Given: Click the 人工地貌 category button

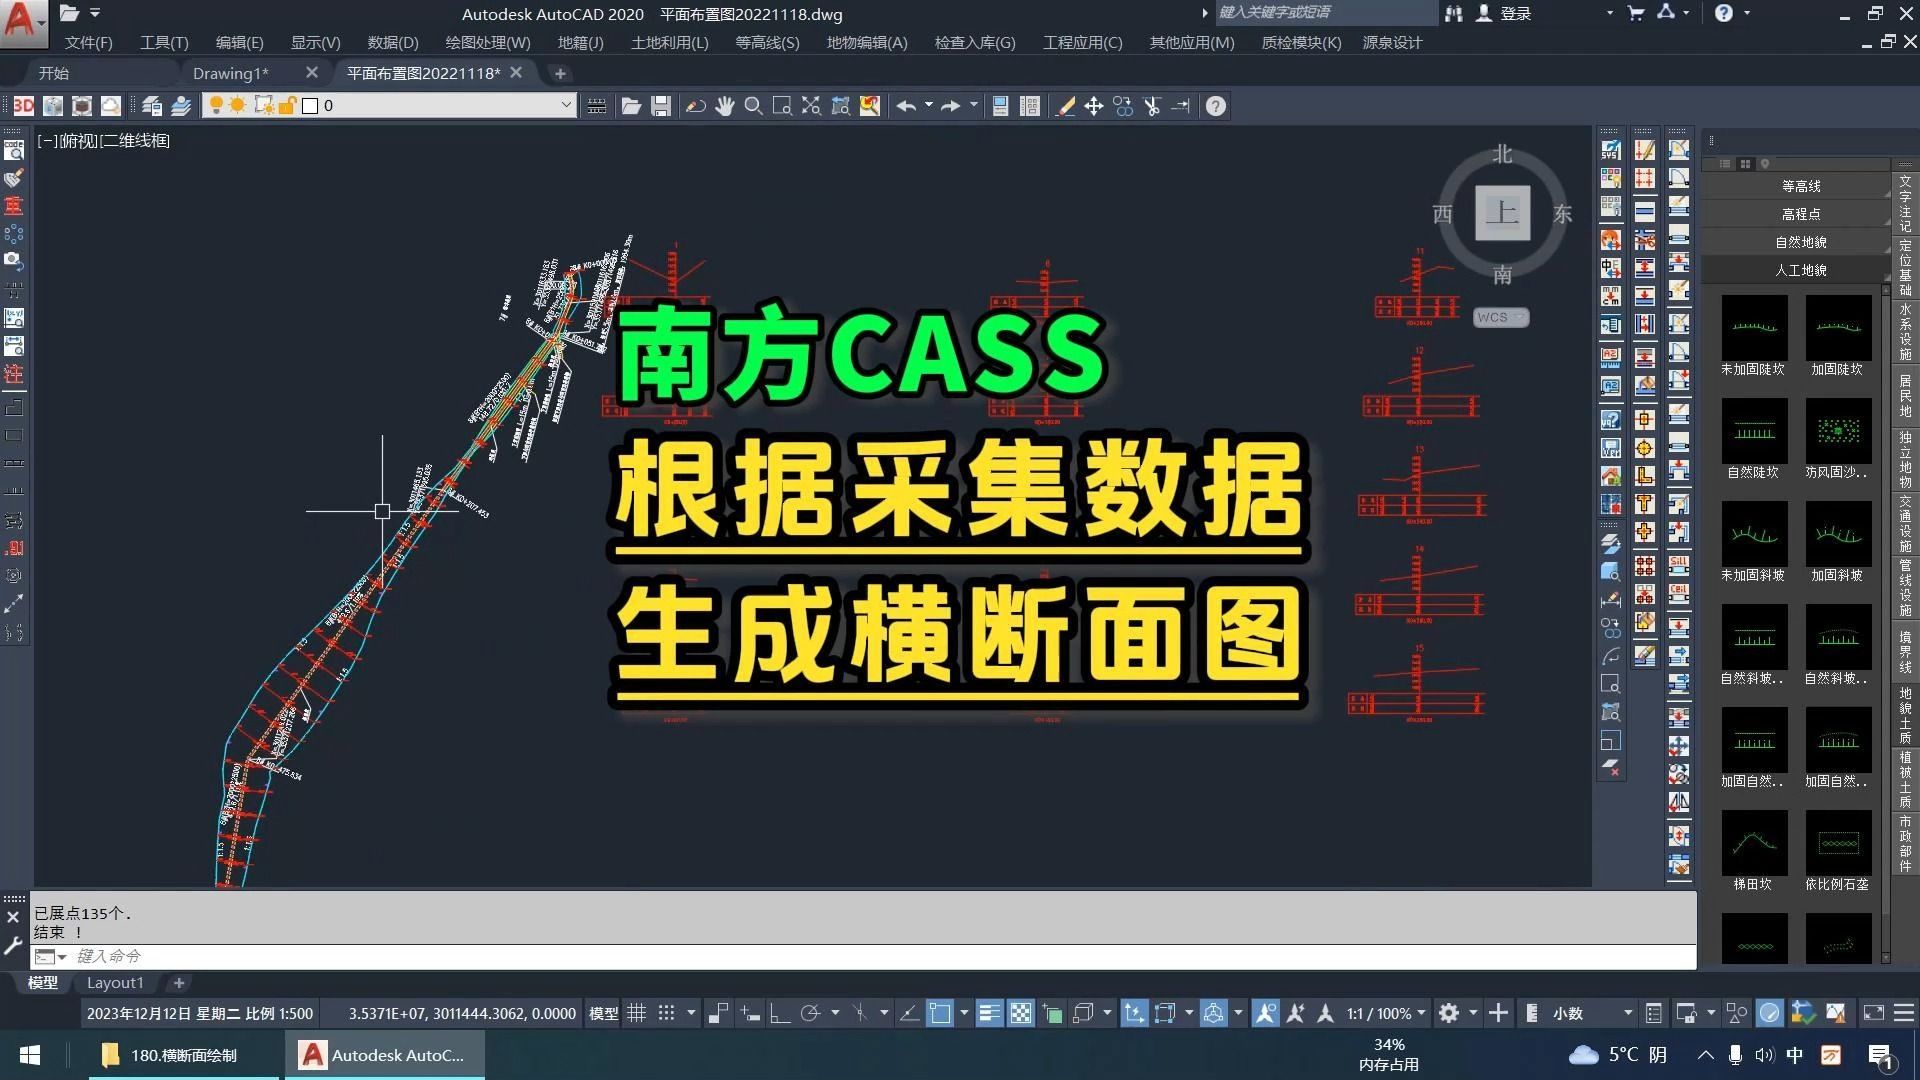Looking at the screenshot, I should click(x=1800, y=270).
